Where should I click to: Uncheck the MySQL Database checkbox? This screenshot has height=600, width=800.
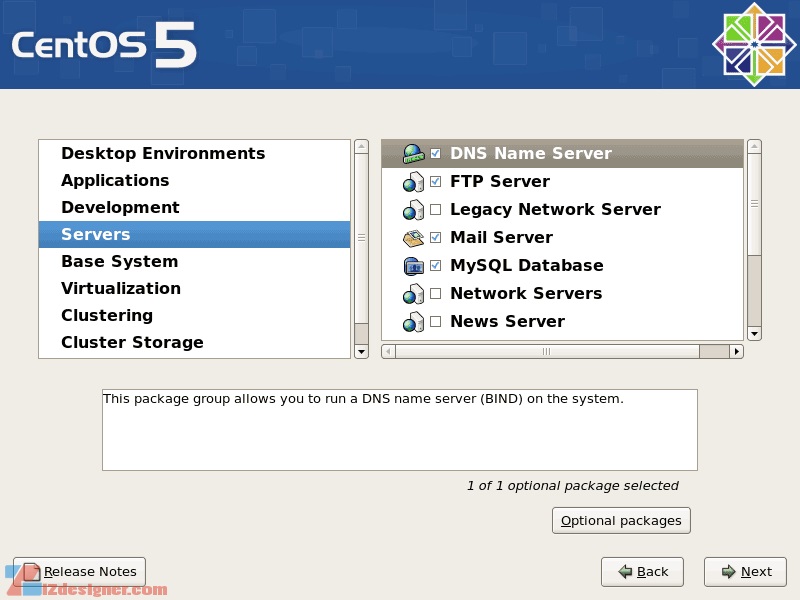click(436, 265)
